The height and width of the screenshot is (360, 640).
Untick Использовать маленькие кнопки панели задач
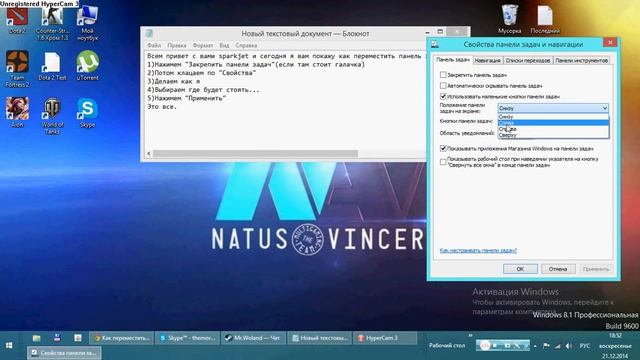pos(443,96)
